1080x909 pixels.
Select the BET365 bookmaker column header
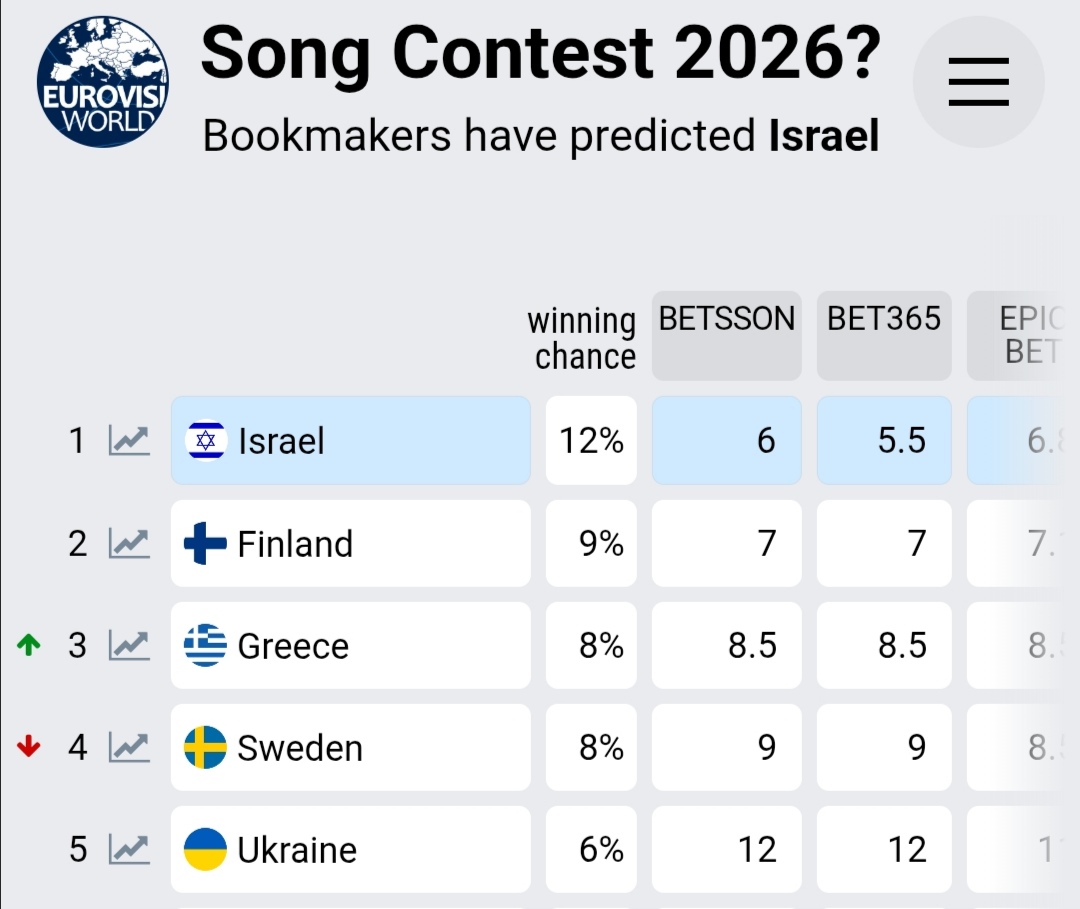pos(884,335)
